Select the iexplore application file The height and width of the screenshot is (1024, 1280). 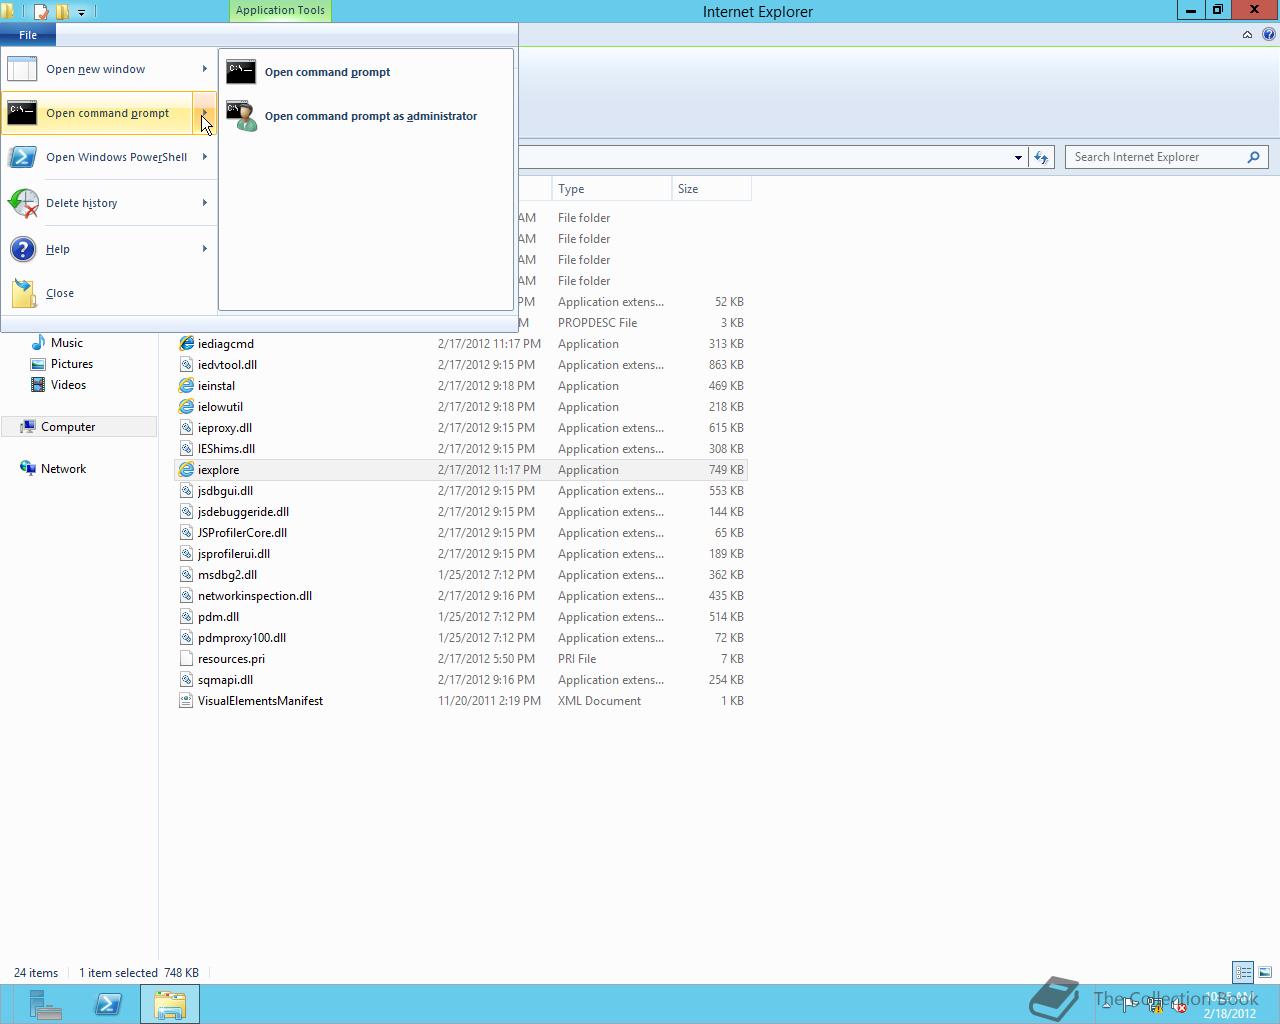(x=461, y=470)
